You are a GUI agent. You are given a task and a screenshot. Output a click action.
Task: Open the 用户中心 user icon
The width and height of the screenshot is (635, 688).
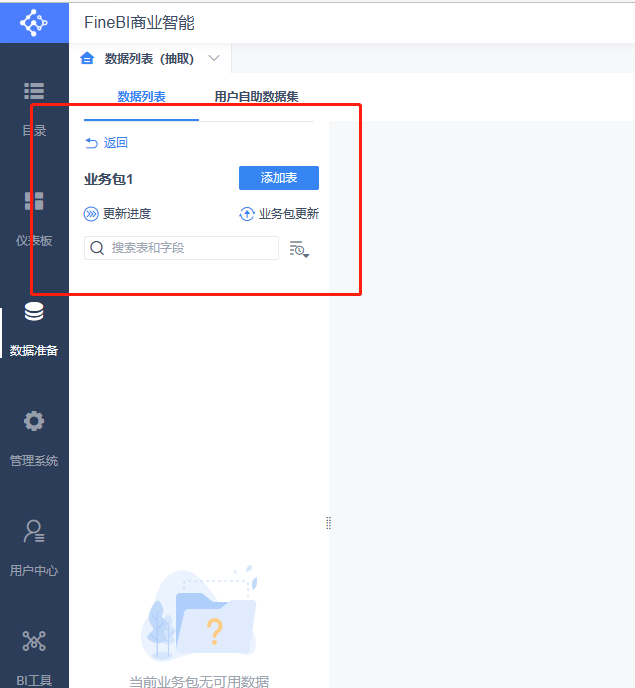pos(34,531)
